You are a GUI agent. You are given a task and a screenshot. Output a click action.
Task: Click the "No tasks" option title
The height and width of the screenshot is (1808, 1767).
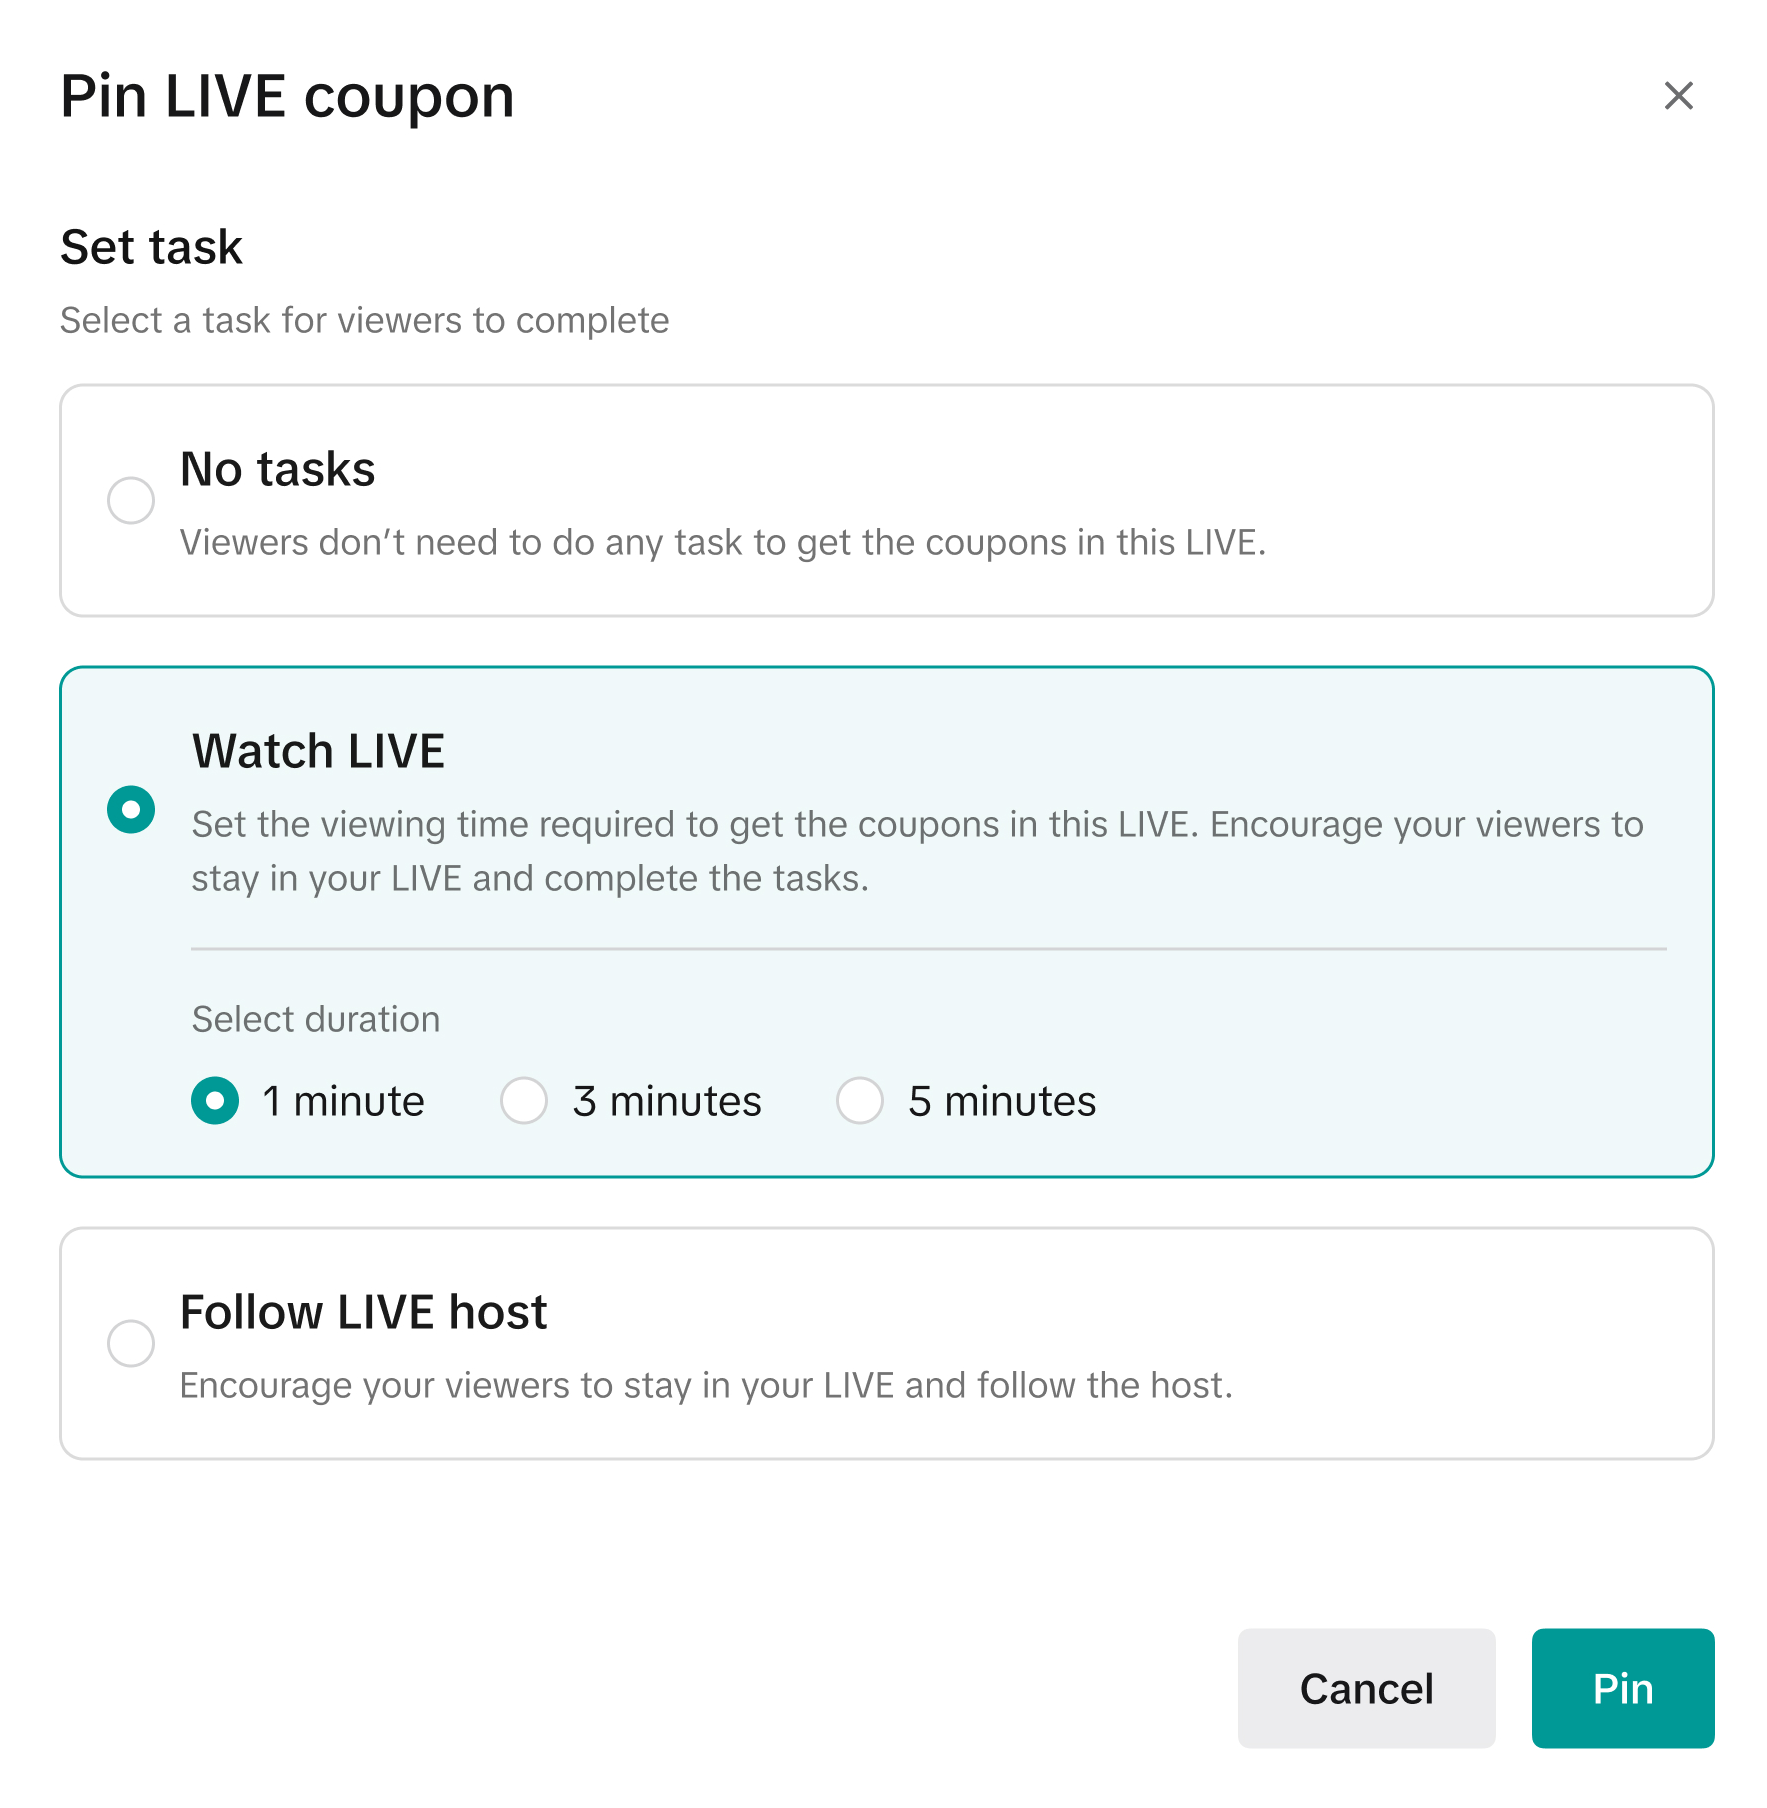(278, 469)
